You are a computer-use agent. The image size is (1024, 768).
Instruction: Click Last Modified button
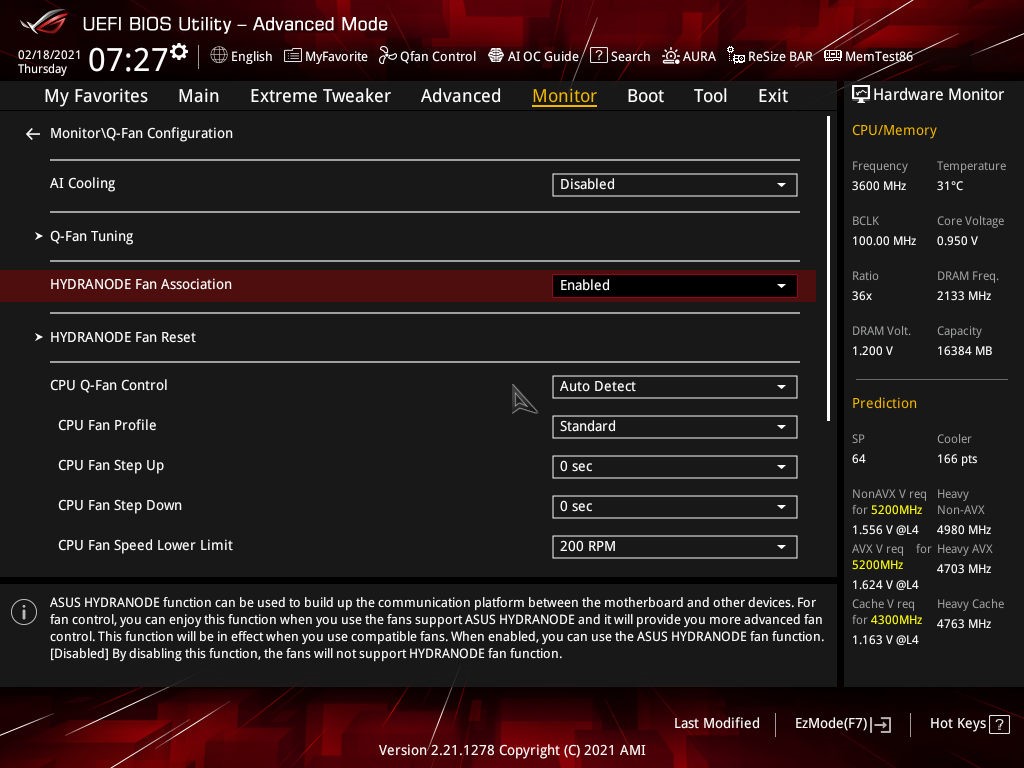(x=716, y=724)
